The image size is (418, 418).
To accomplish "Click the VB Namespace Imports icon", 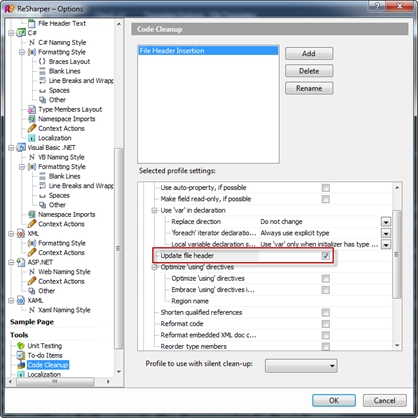I will 32,214.
